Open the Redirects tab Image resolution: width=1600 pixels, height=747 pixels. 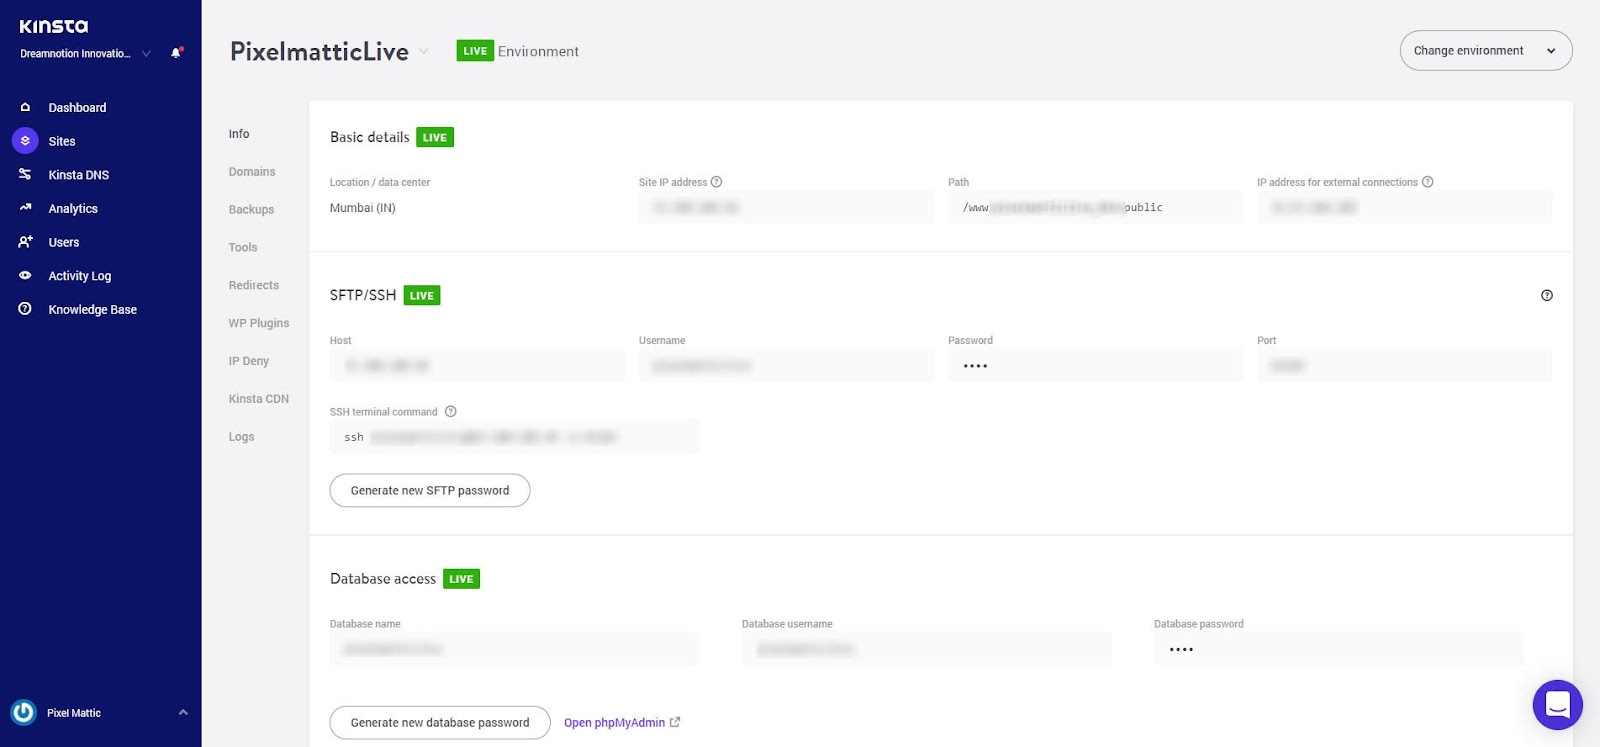click(254, 285)
